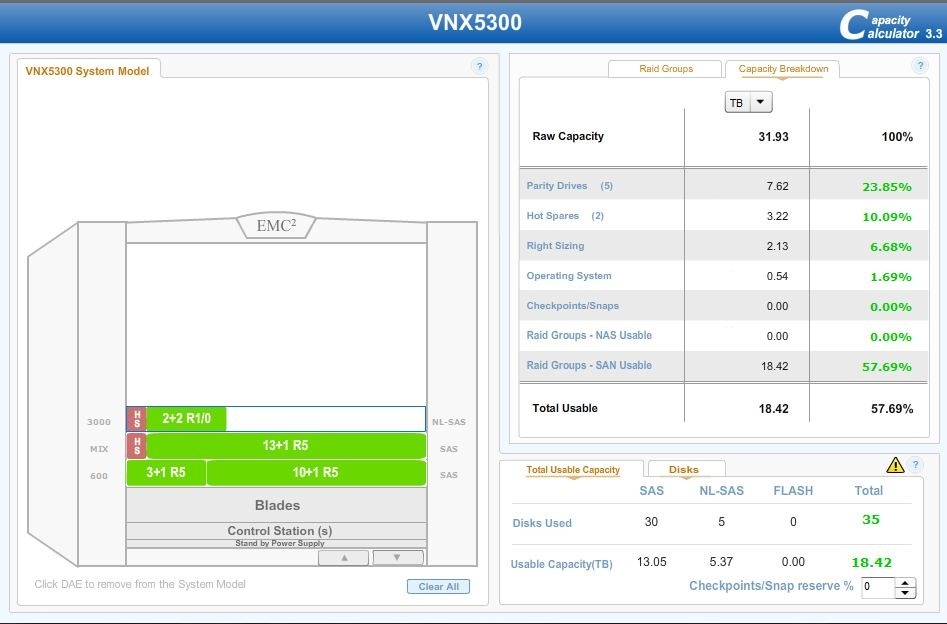Click the 23.85% parity percentage
The height and width of the screenshot is (624, 947).
coord(887,187)
